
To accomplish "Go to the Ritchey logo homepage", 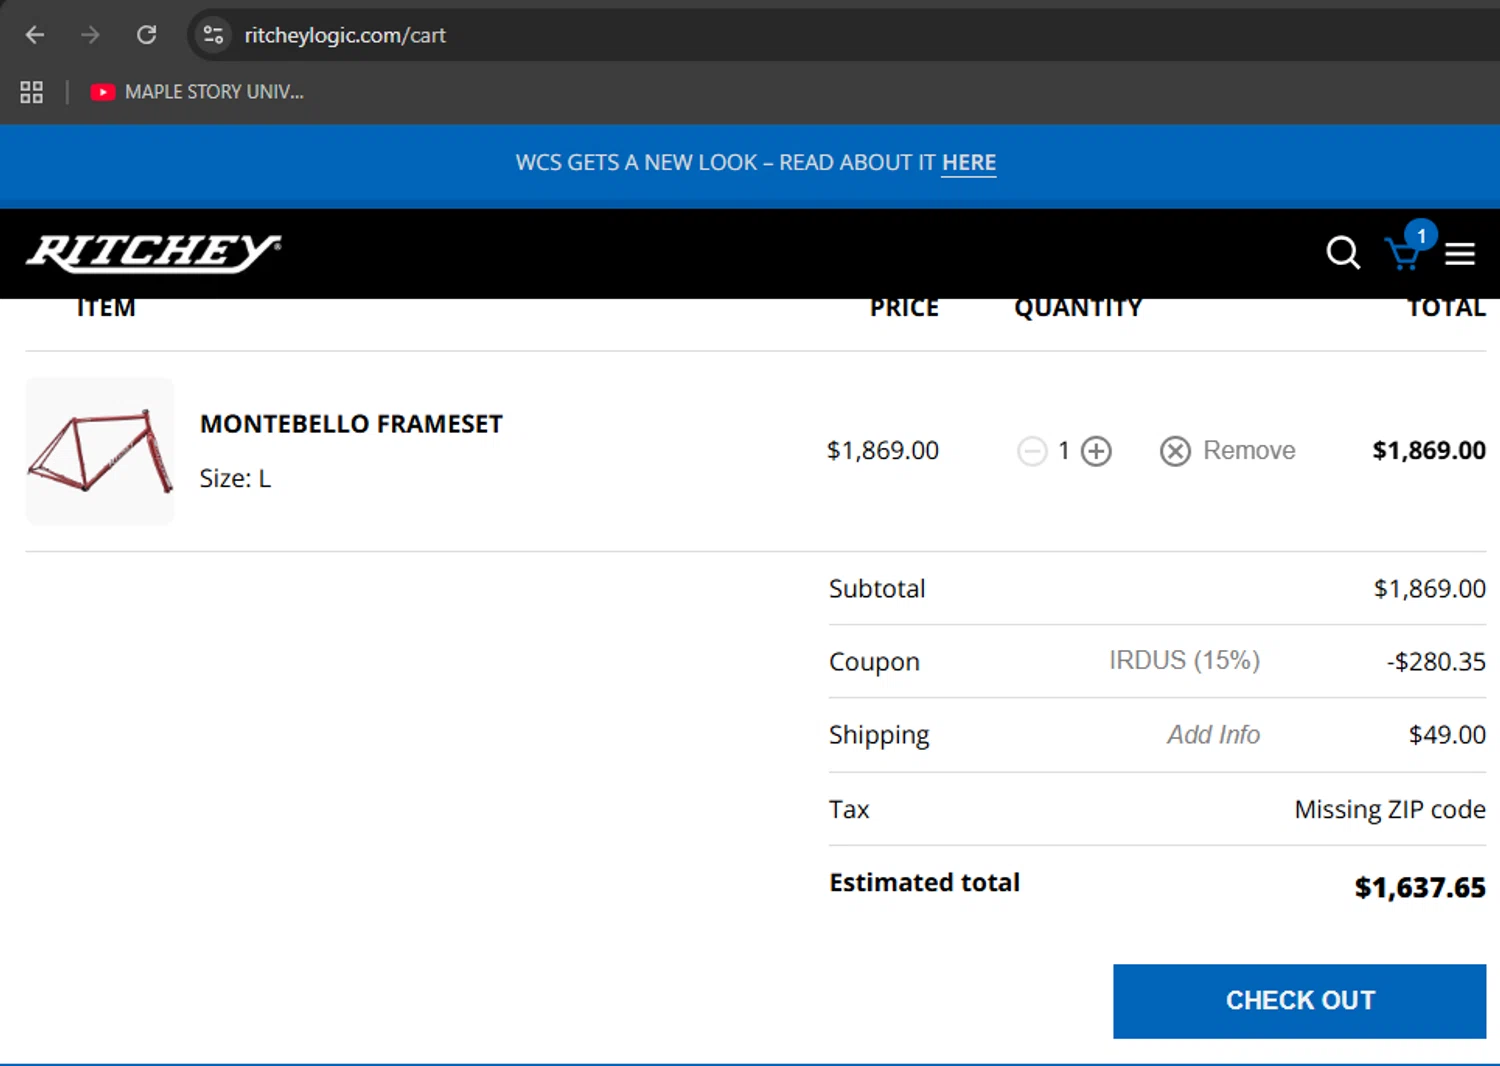I will point(153,253).
